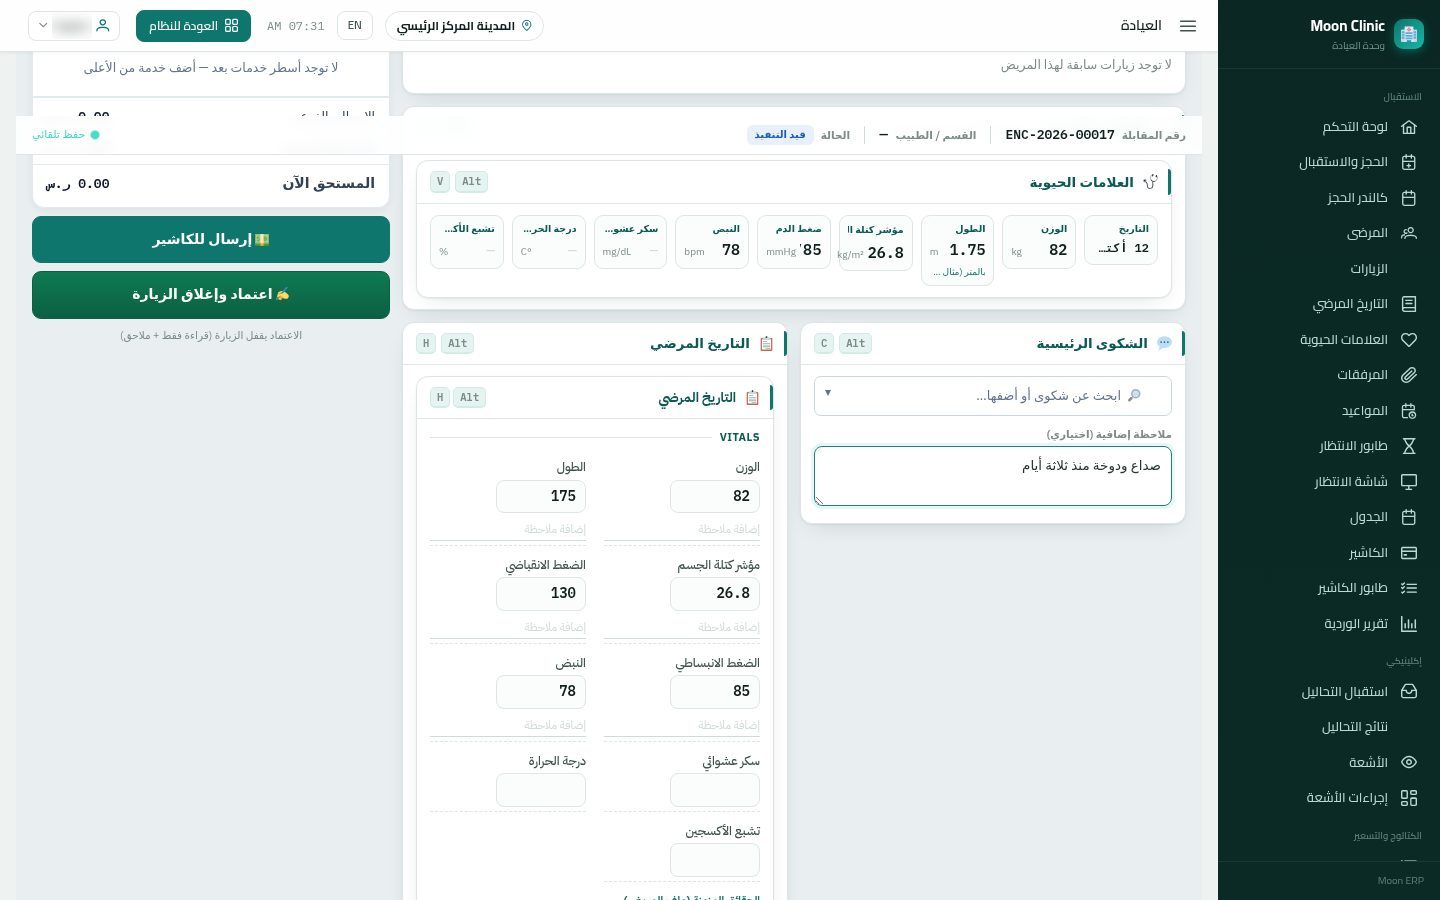Viewport: 1440px width, 900px height.
Task: Click the empty سكر عشوائي input
Action: 715,790
